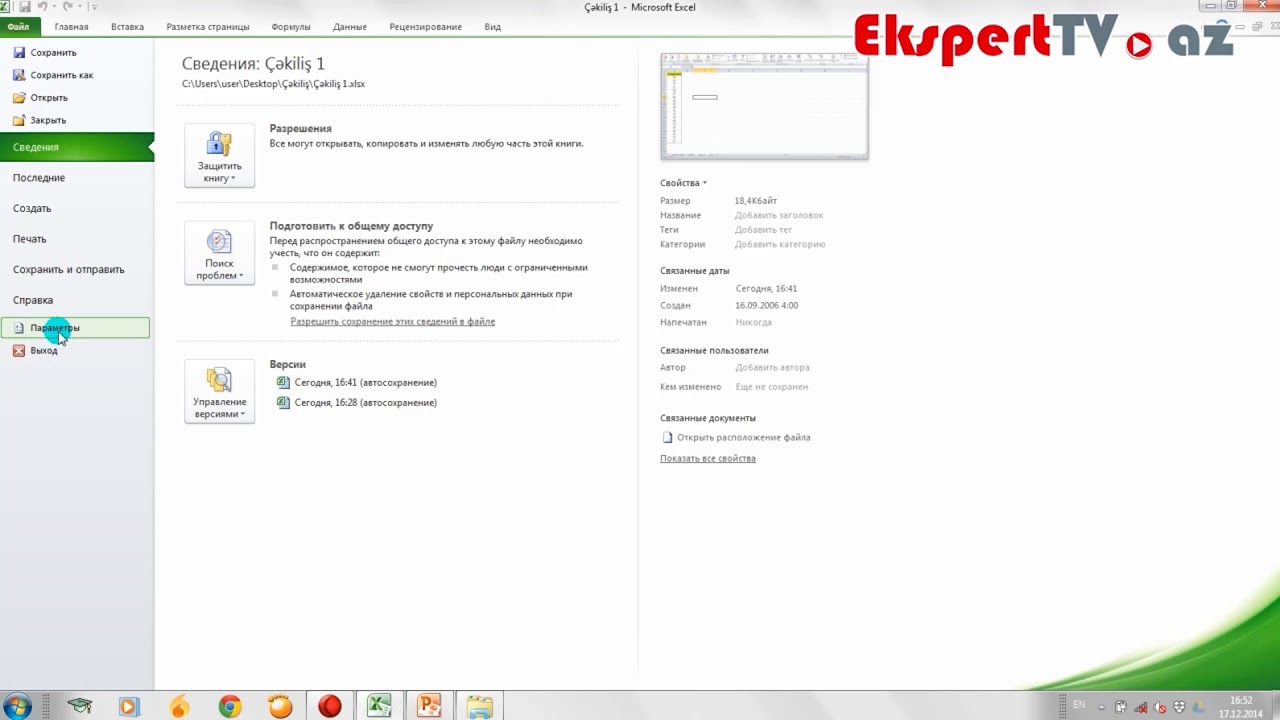The width and height of the screenshot is (1280, 720).
Task: Click the Файл ribbon tab
Action: pyautogui.click(x=19, y=27)
